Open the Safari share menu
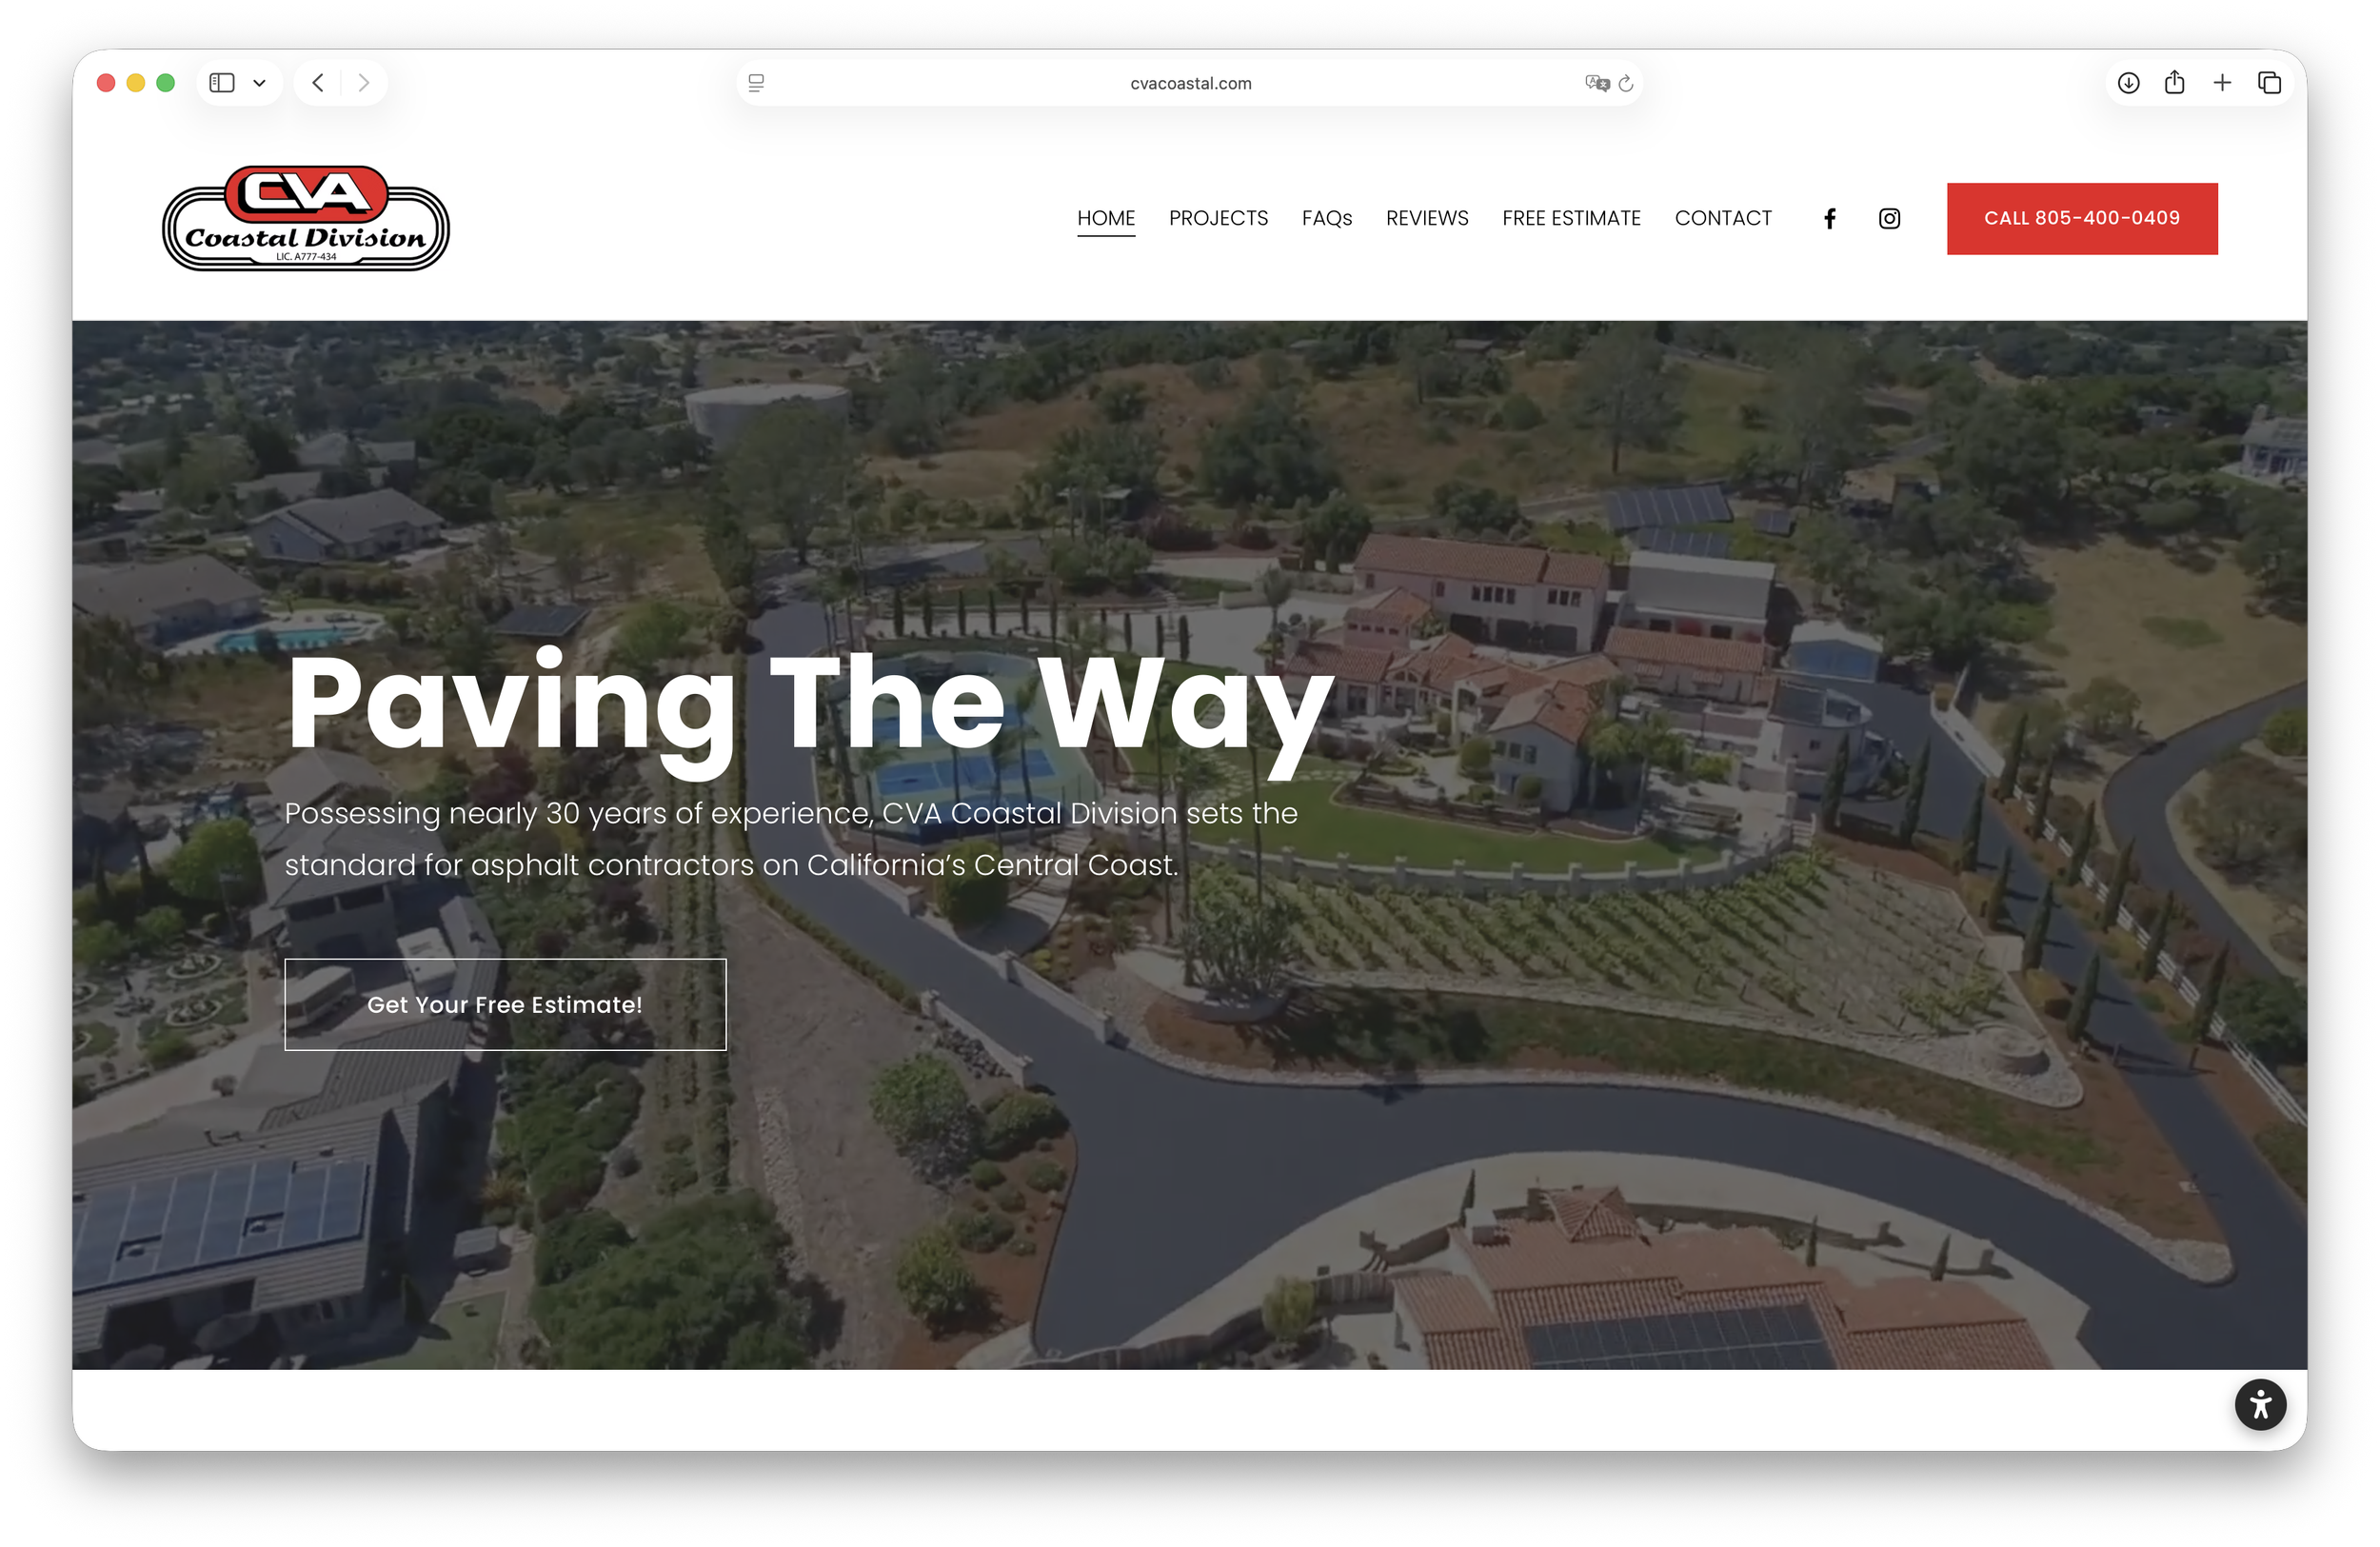The image size is (2380, 1547). 2174,83
